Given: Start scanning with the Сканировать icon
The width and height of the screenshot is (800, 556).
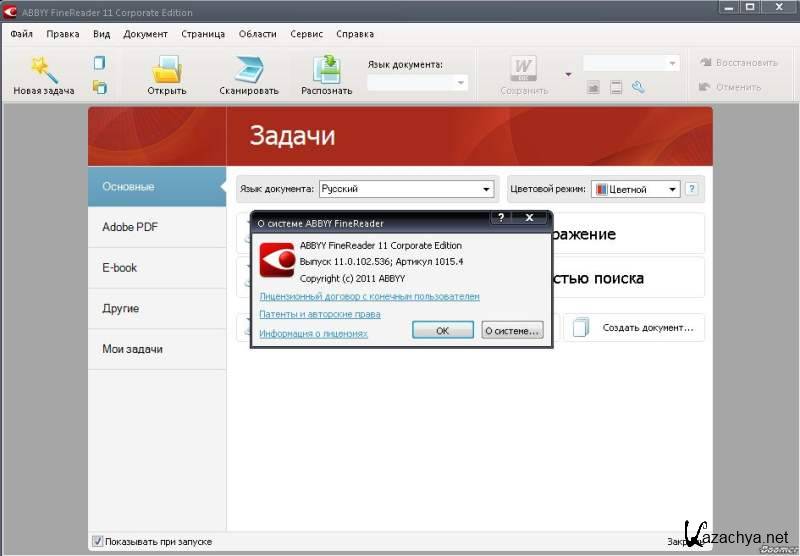Looking at the screenshot, I should [x=248, y=68].
